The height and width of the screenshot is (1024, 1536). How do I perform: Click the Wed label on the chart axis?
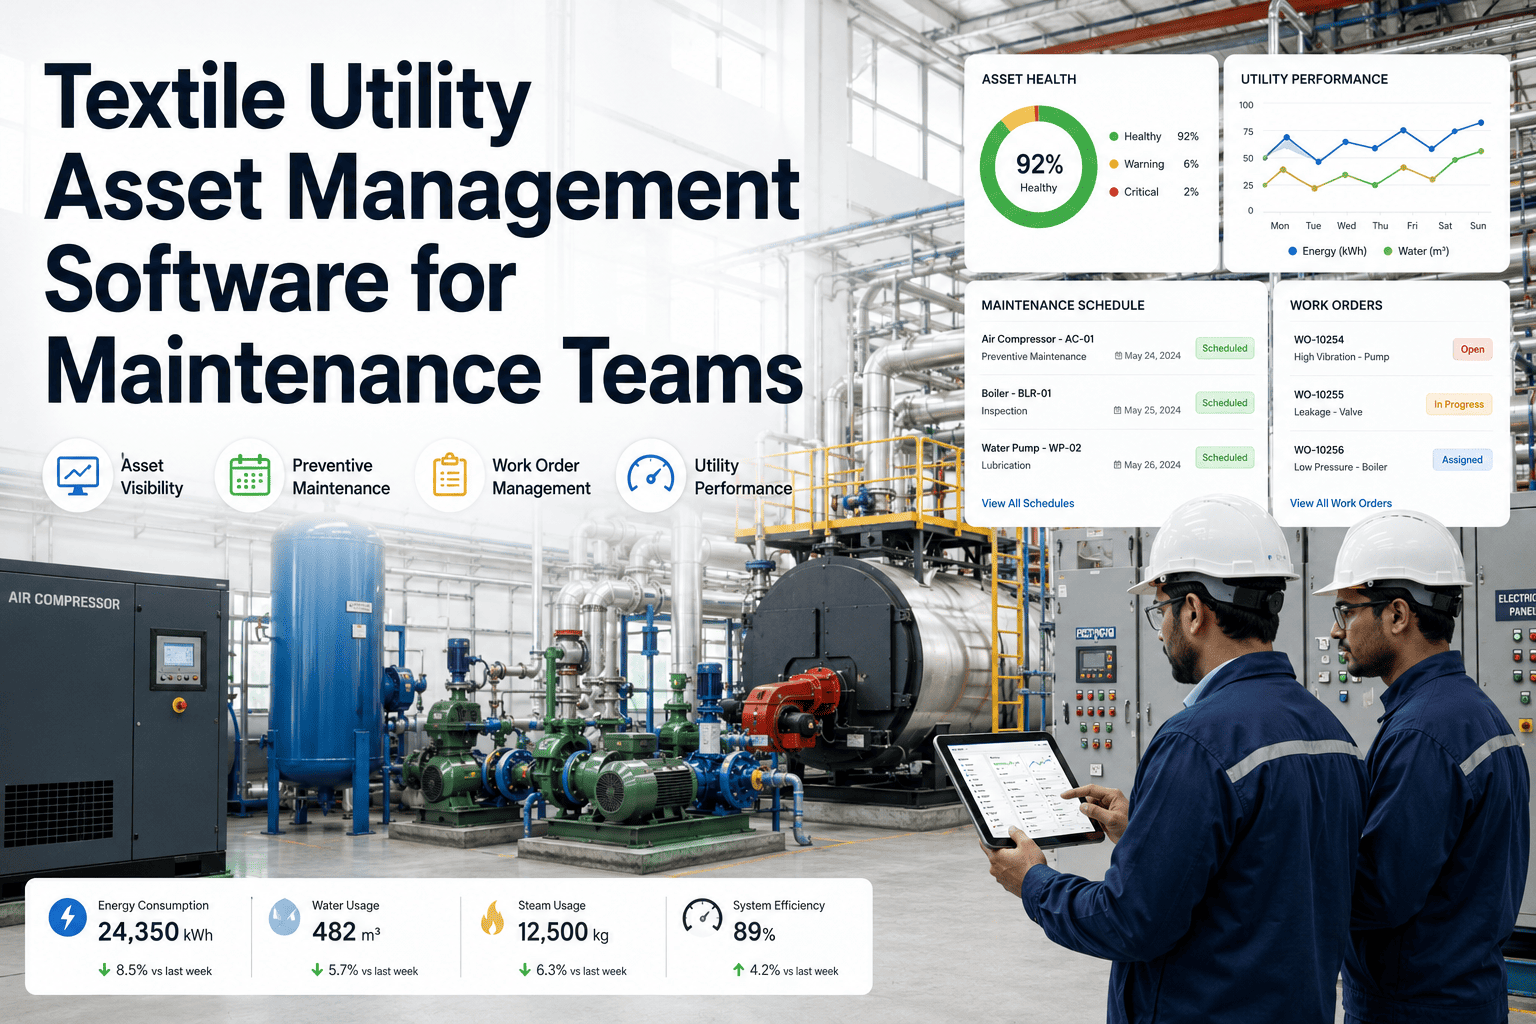[1347, 226]
